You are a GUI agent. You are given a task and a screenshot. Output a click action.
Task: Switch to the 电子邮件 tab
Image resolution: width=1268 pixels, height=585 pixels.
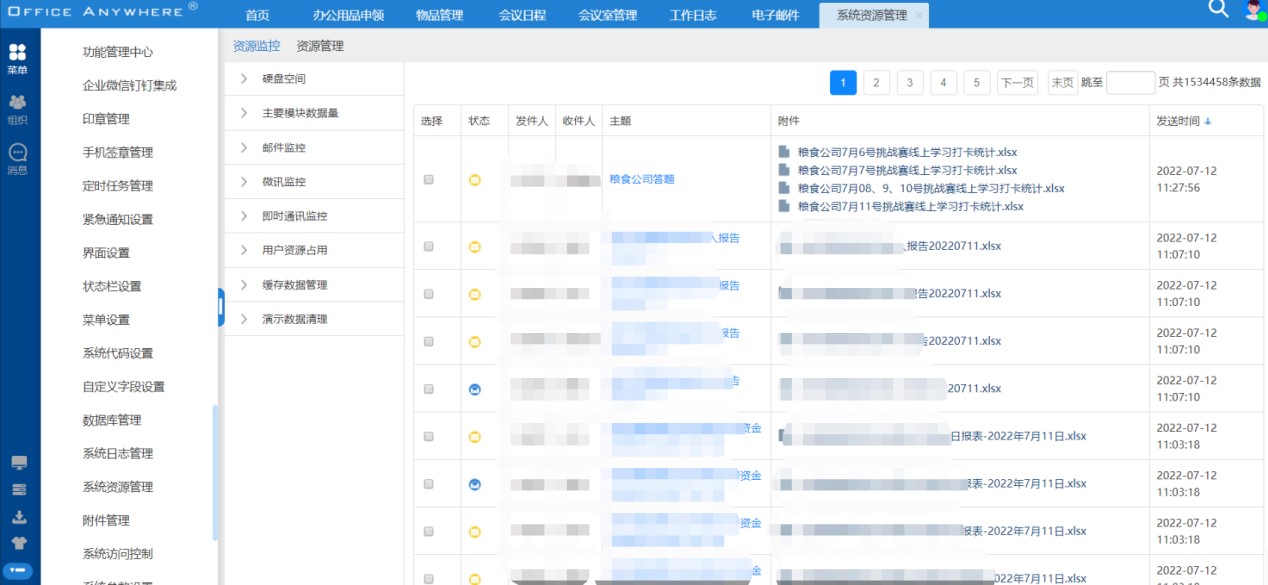click(x=774, y=16)
